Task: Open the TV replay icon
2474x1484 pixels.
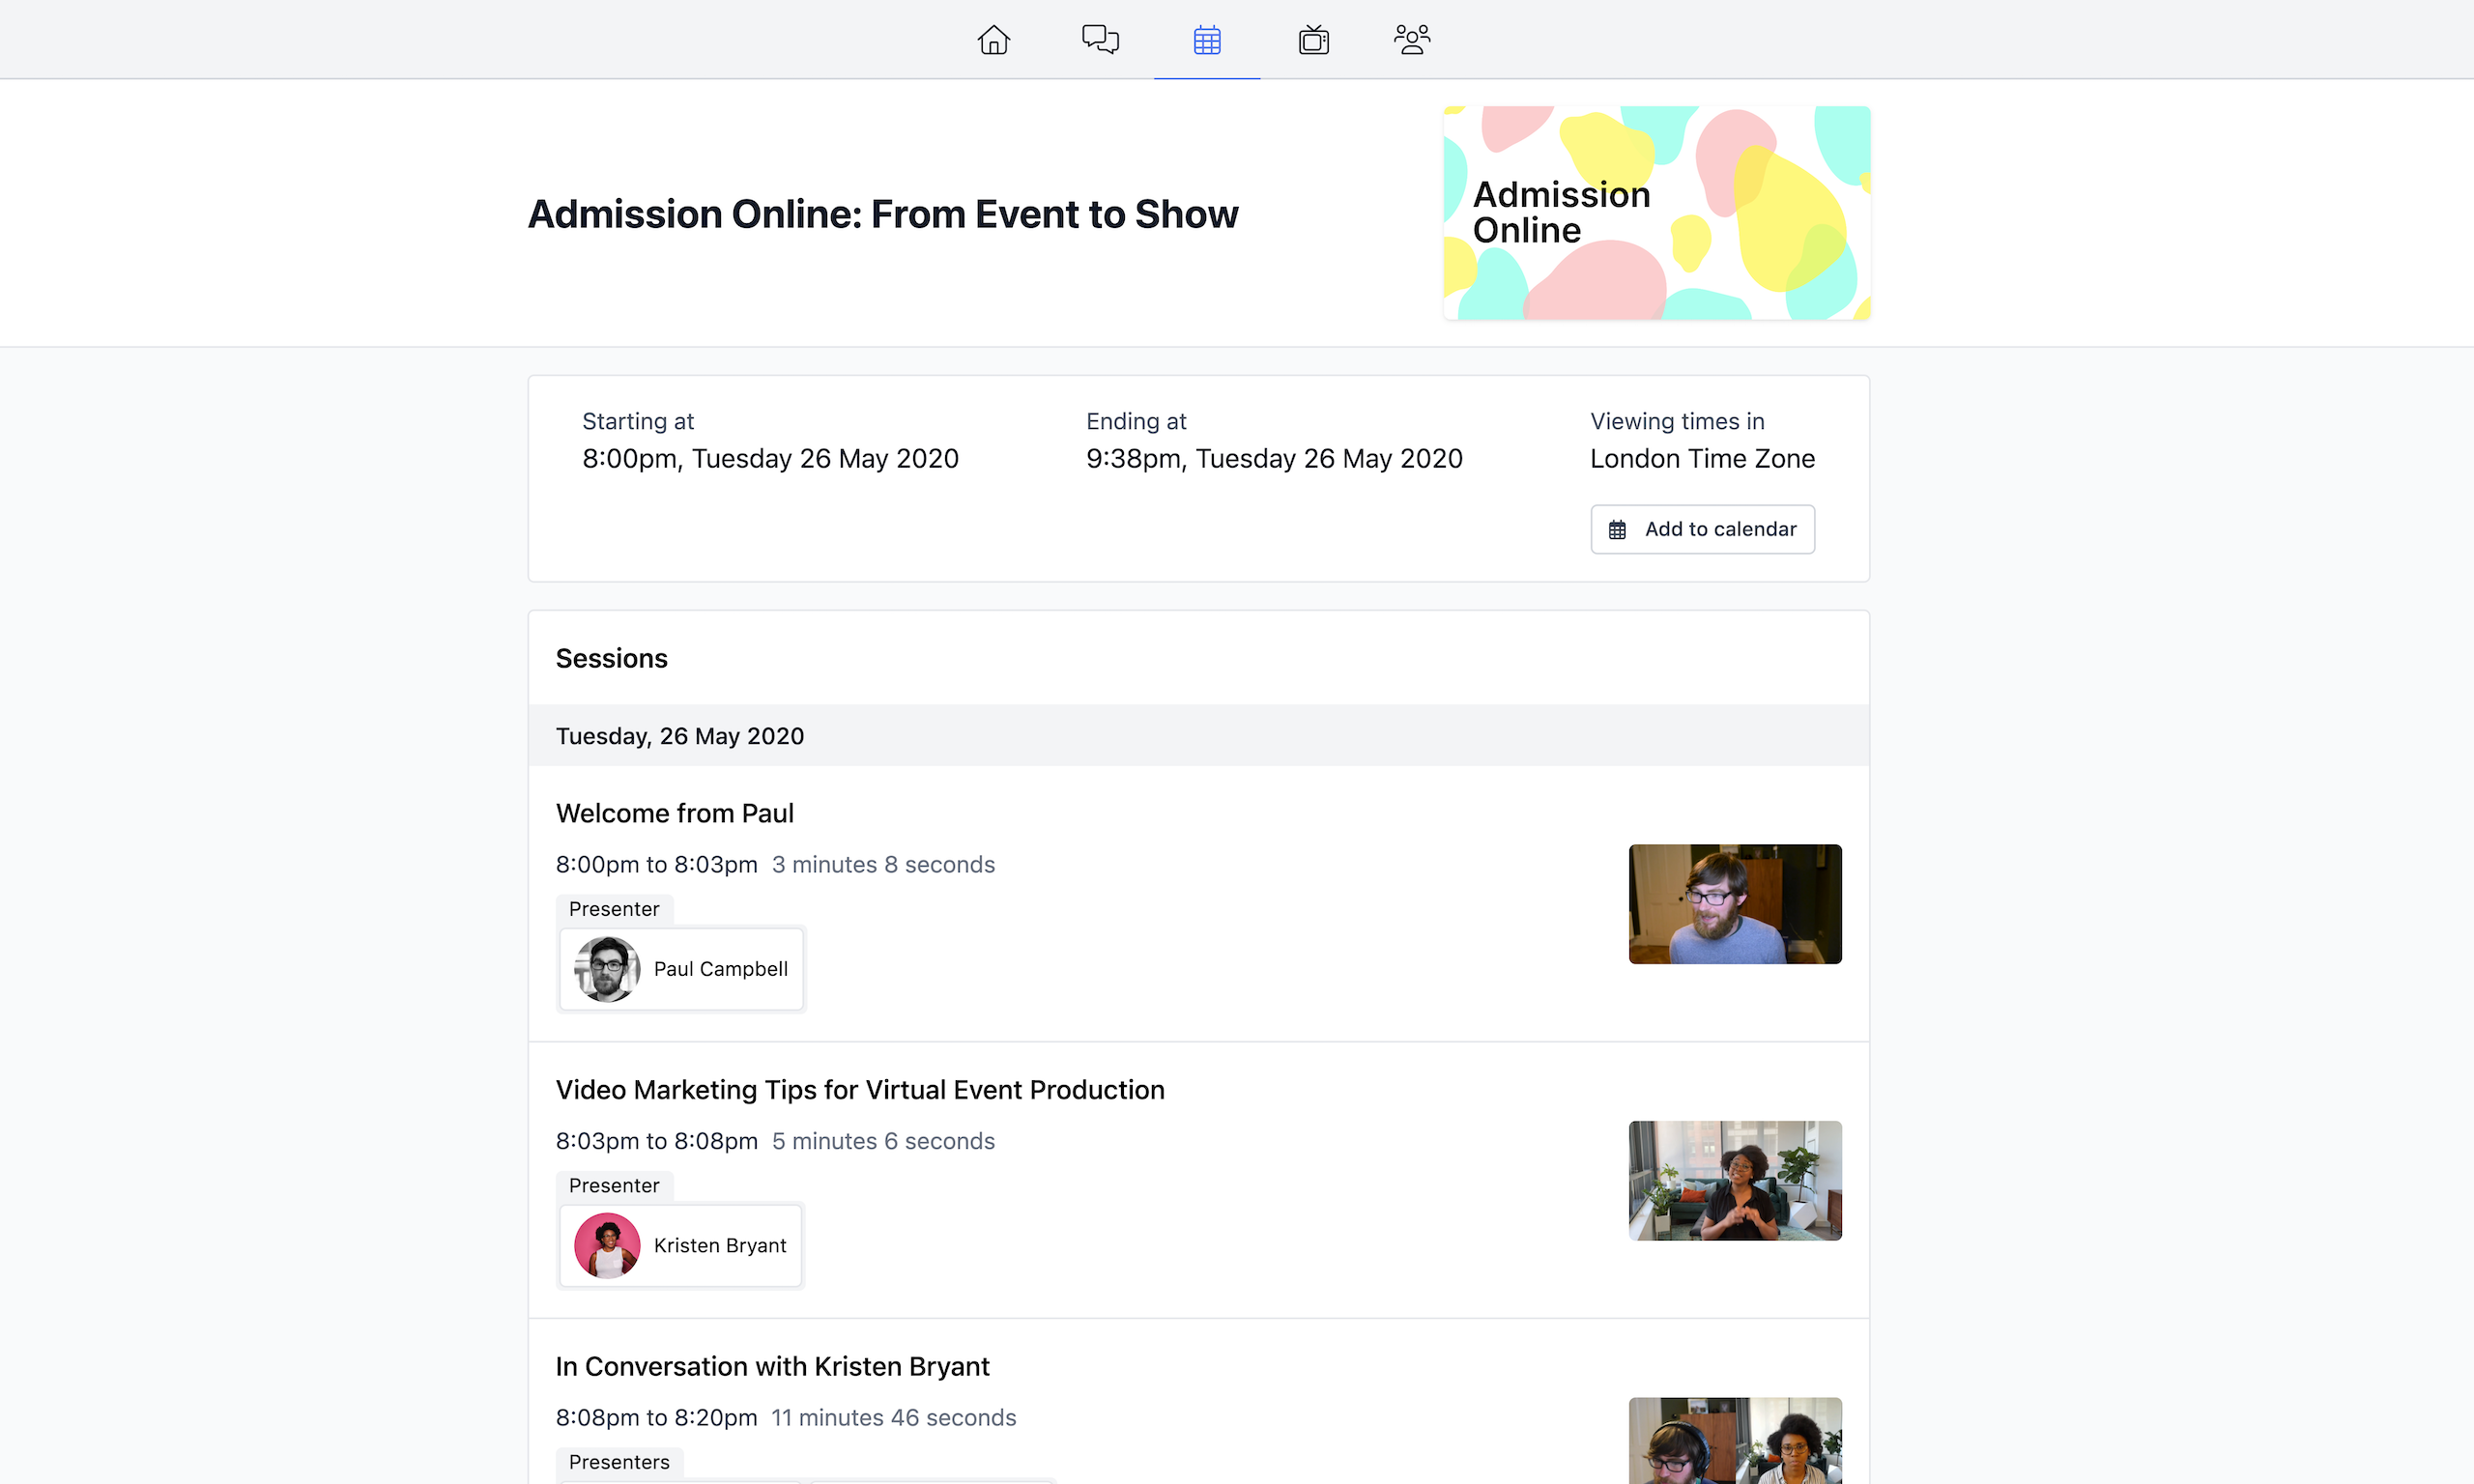Action: [x=1313, y=40]
